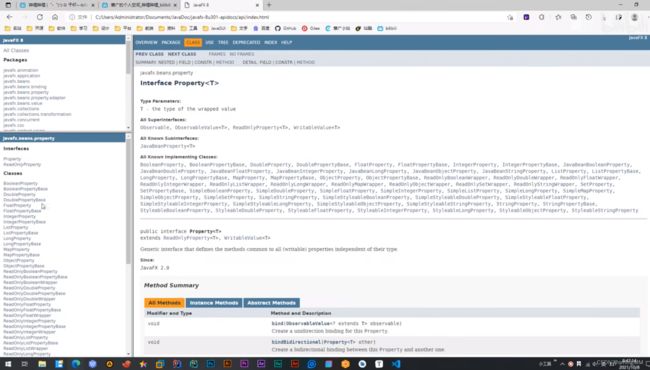Open bind method link in summary table
Image resolution: width=650 pixels, height=370 pixels.
point(277,324)
